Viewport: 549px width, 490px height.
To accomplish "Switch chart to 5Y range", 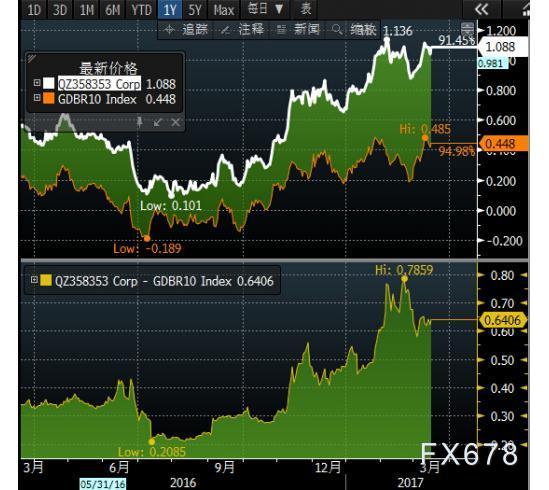I will click(195, 9).
